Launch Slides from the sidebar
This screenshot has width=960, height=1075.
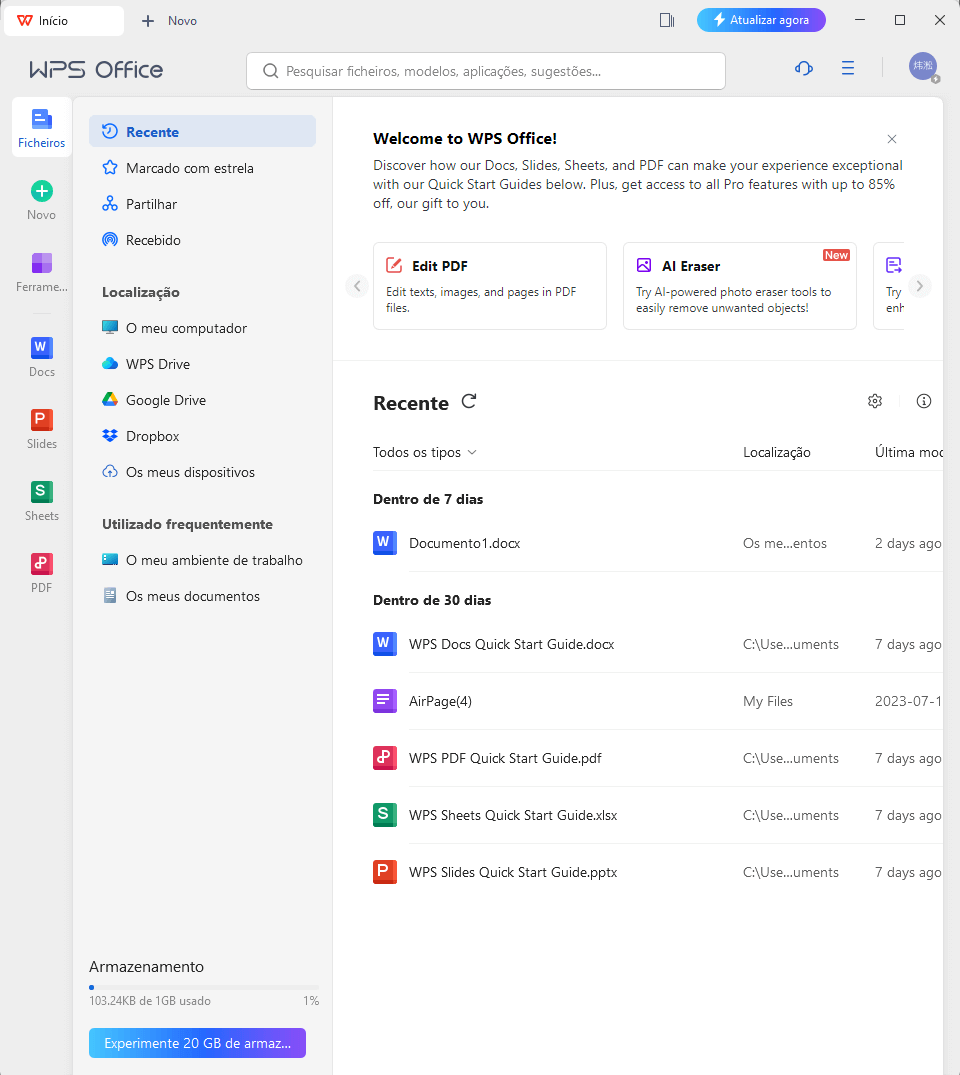(x=42, y=429)
